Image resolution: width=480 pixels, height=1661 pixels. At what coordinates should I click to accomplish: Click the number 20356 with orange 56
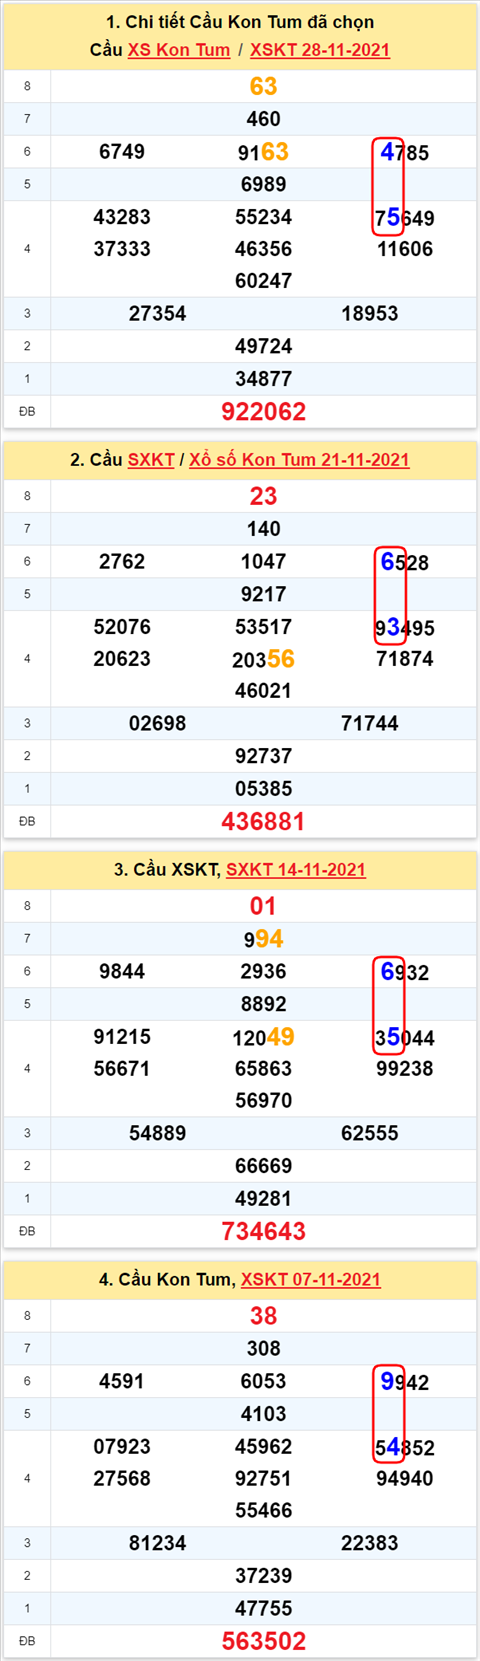click(264, 659)
